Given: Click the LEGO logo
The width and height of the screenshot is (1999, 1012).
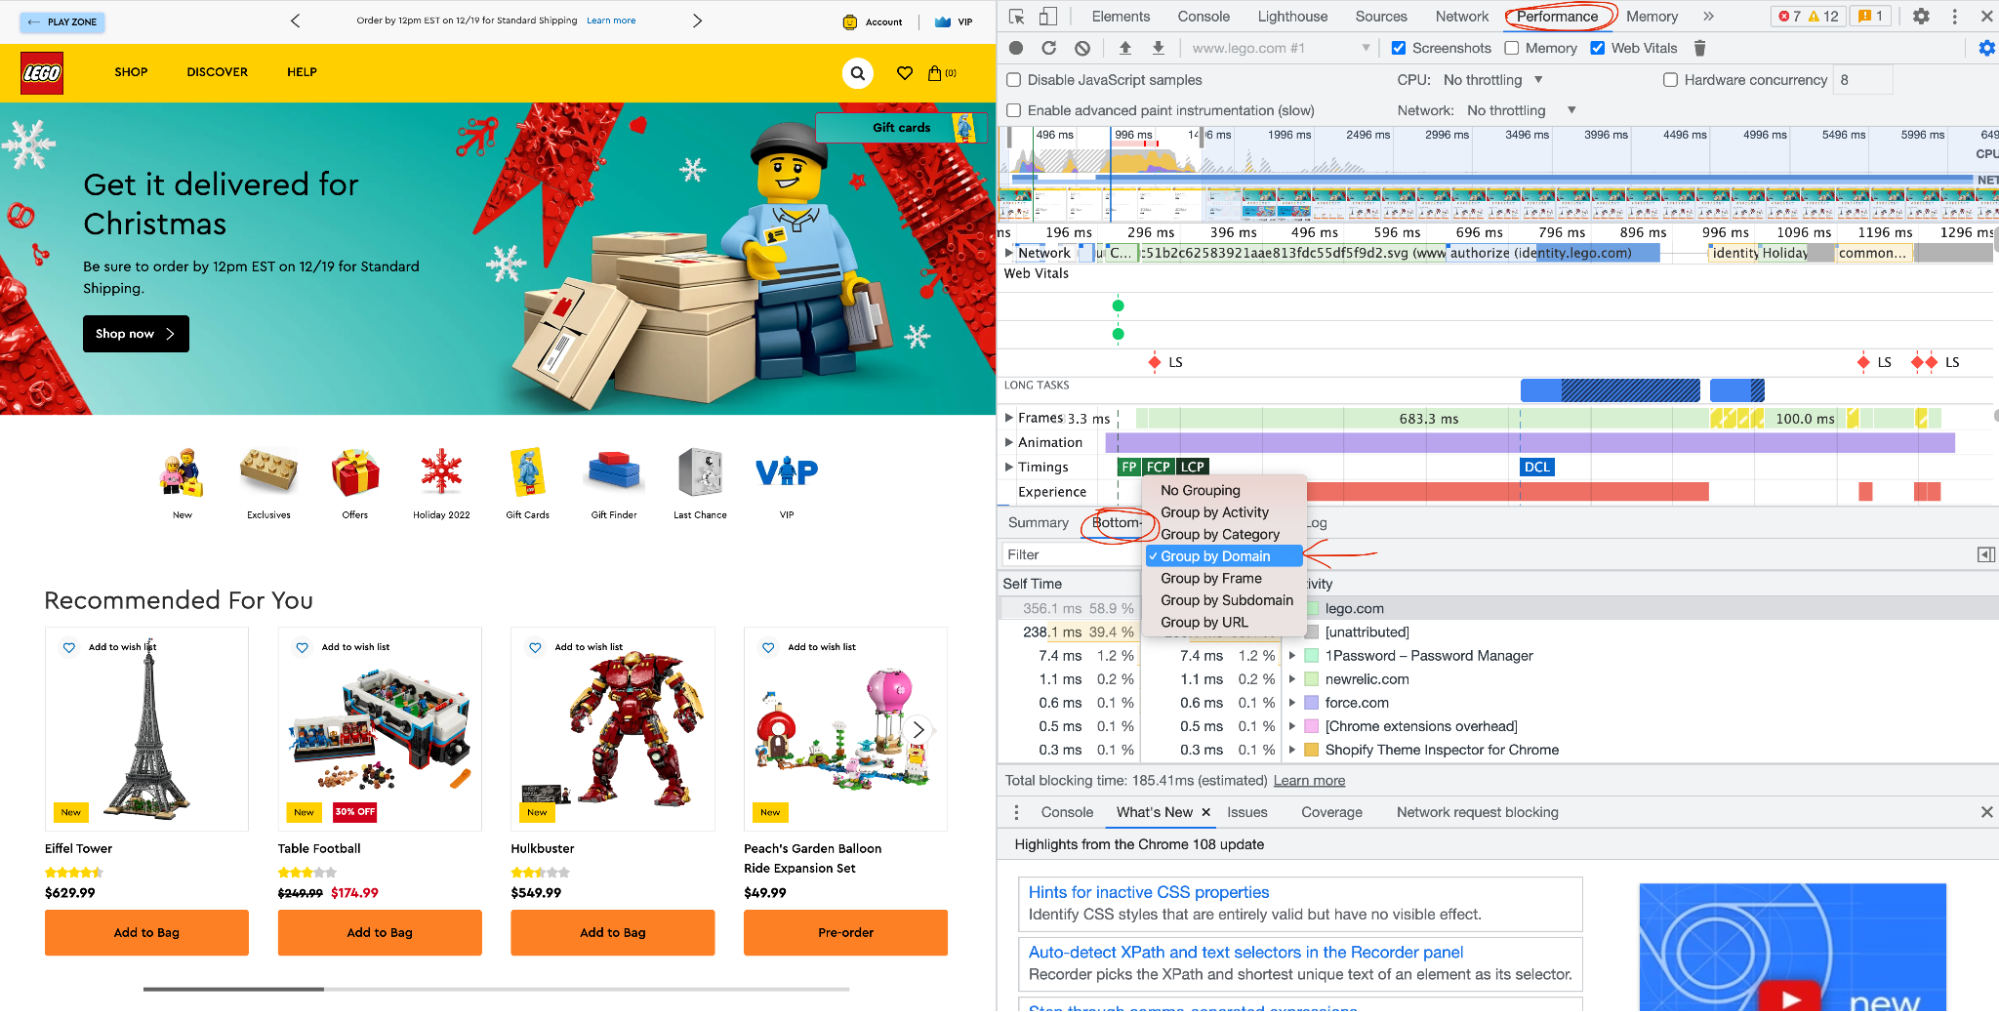Looking at the screenshot, I should (42, 73).
